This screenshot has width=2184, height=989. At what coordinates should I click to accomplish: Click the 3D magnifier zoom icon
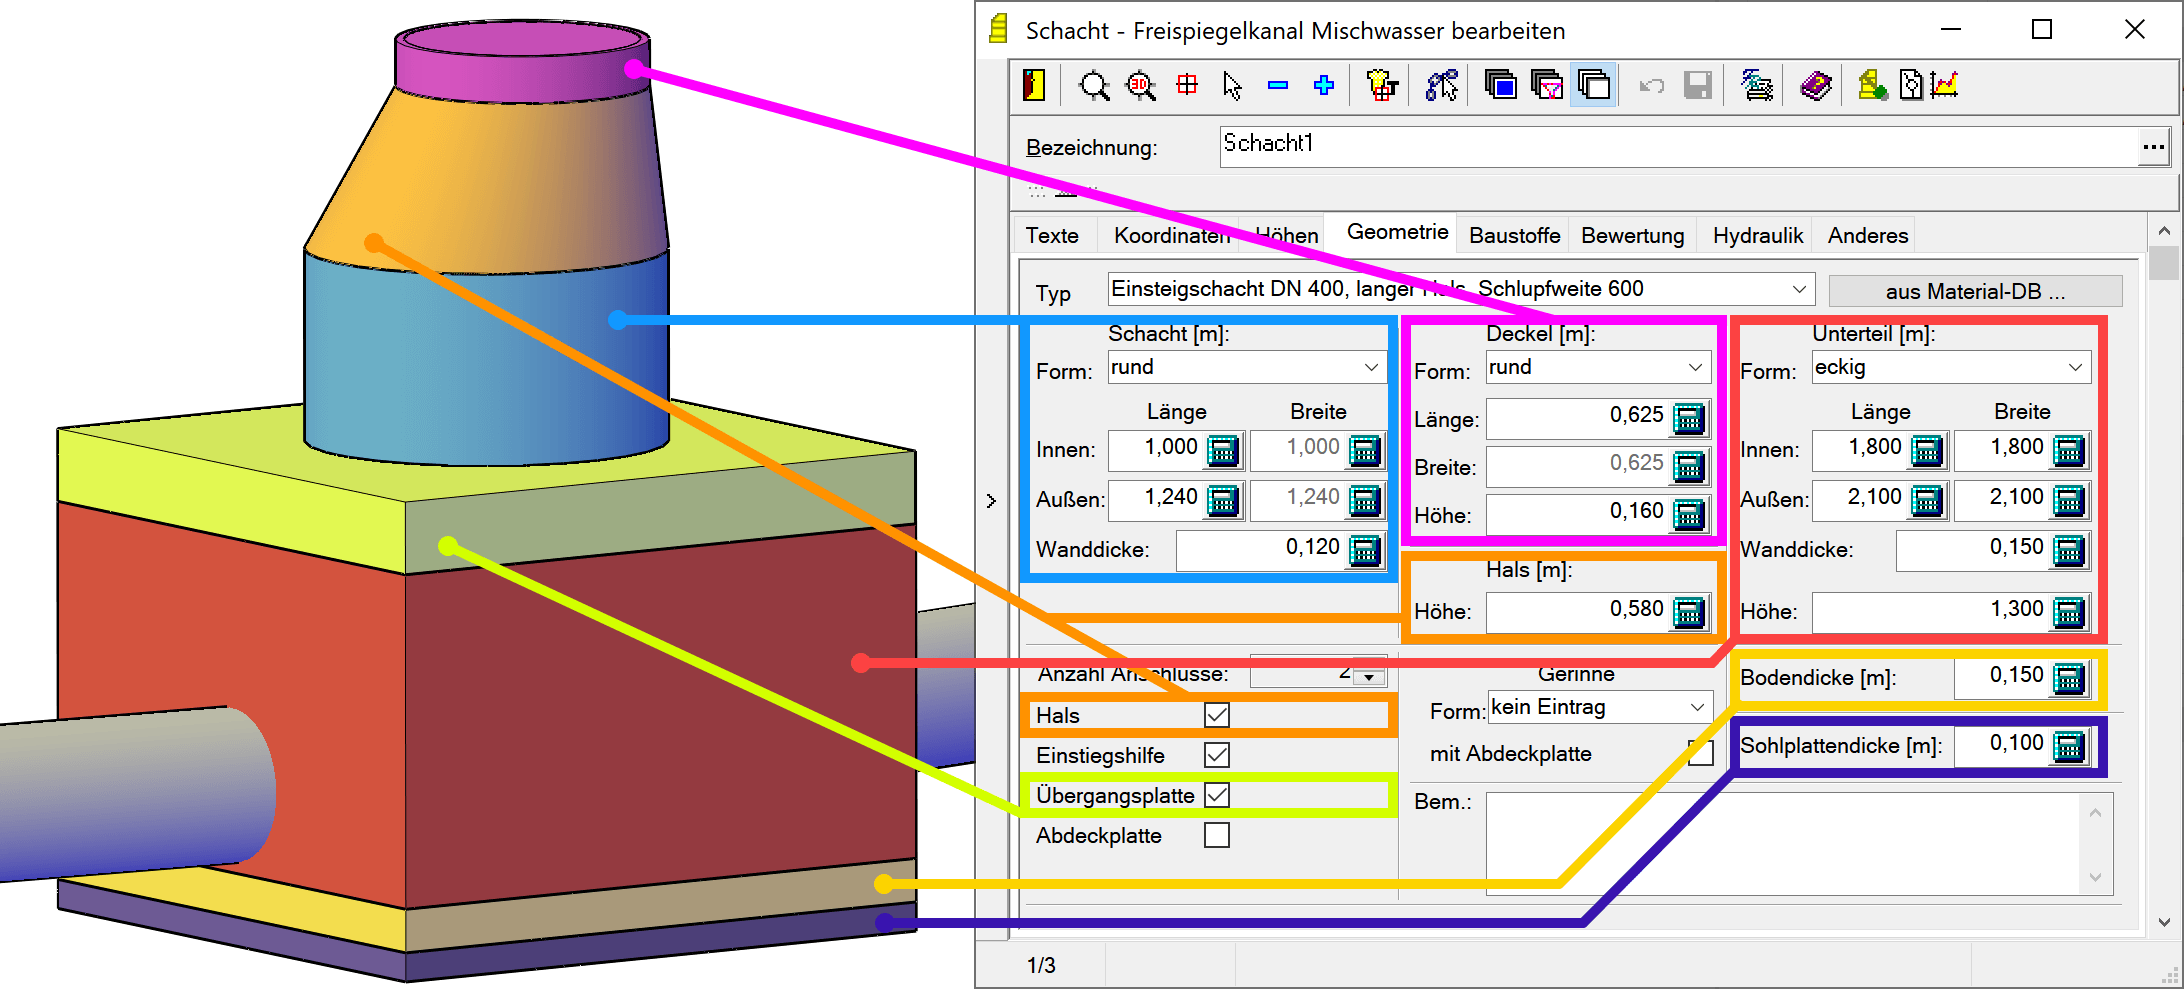pos(1141,86)
